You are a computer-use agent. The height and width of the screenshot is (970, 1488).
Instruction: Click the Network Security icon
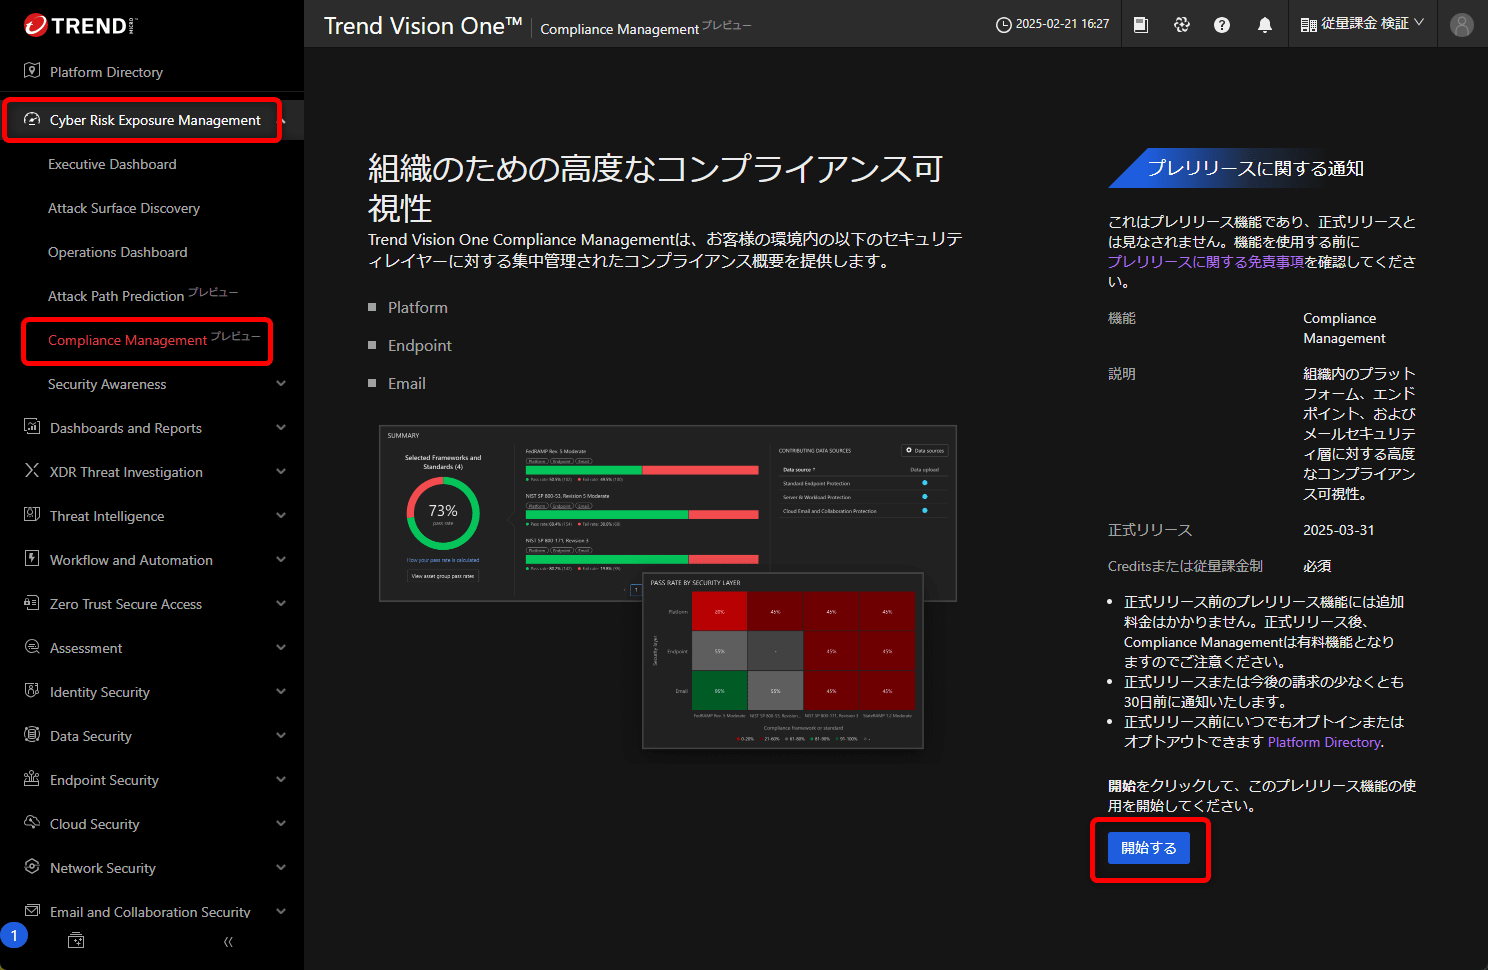[x=32, y=867]
